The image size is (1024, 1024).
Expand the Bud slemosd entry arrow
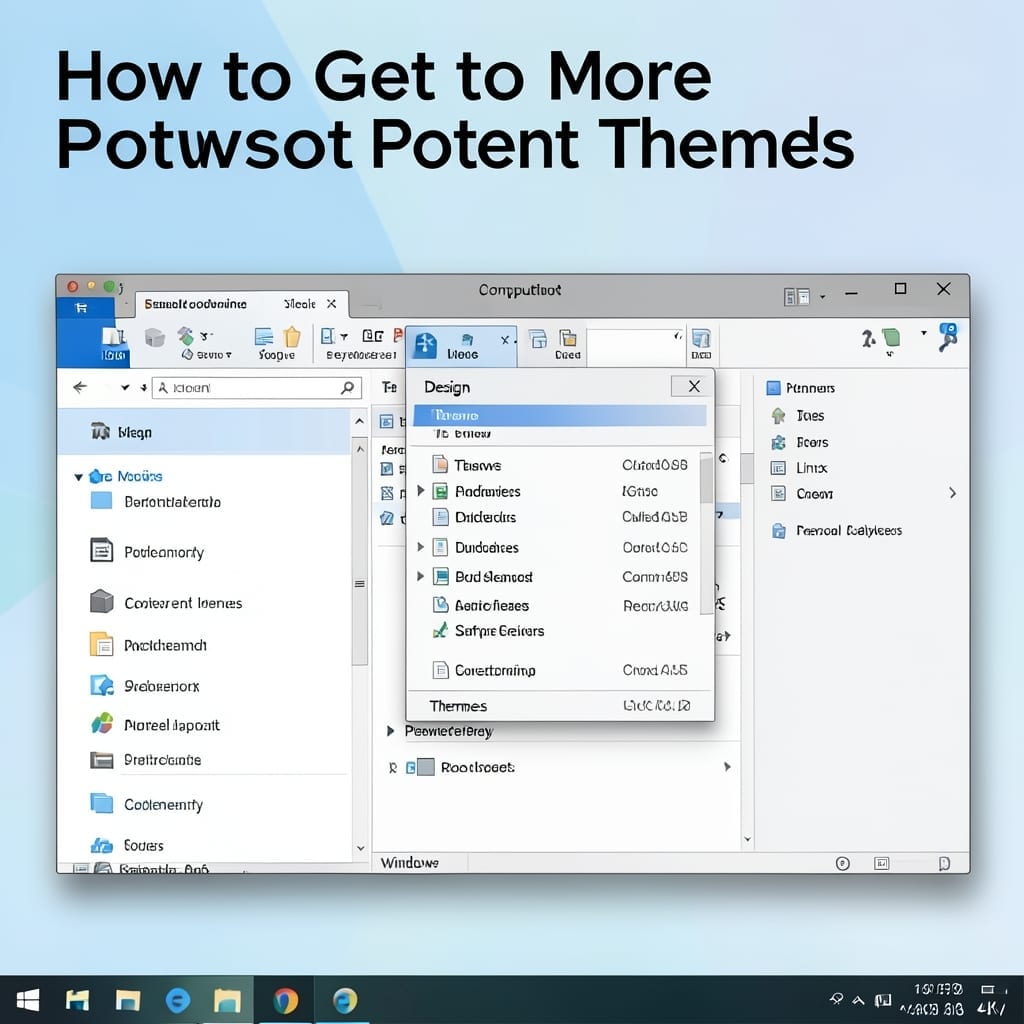[x=421, y=576]
